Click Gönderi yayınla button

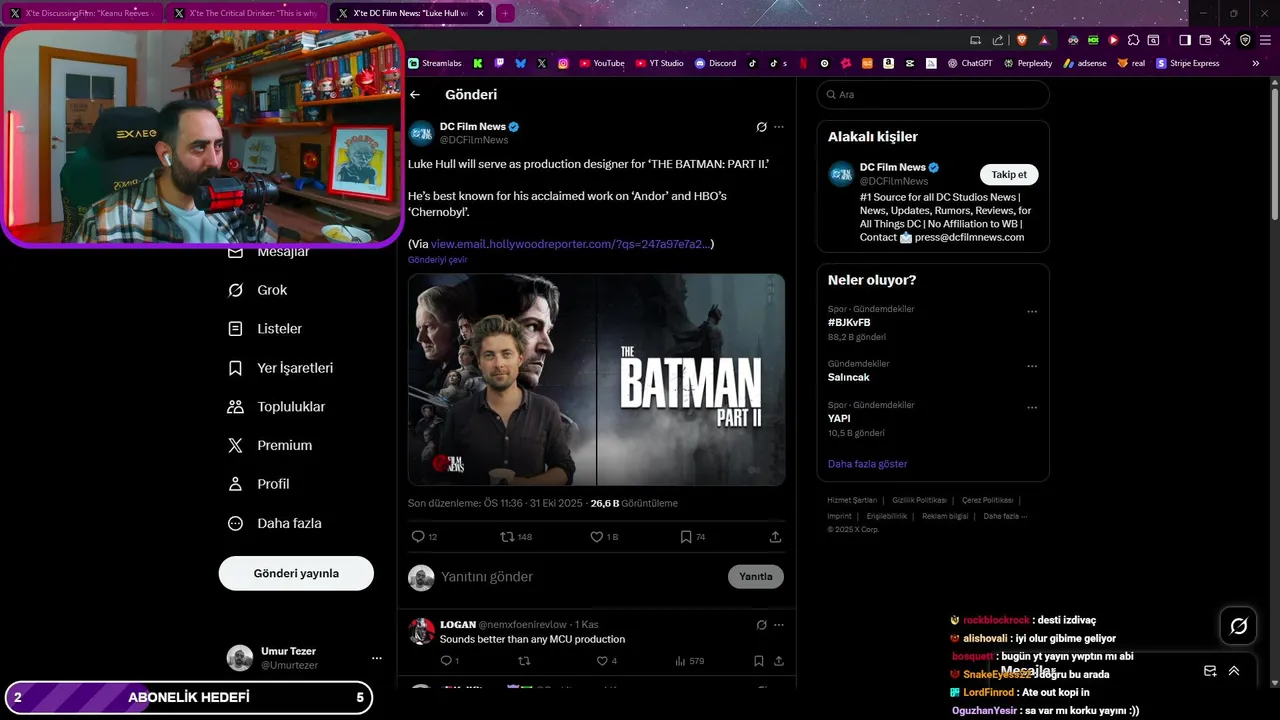click(296, 573)
